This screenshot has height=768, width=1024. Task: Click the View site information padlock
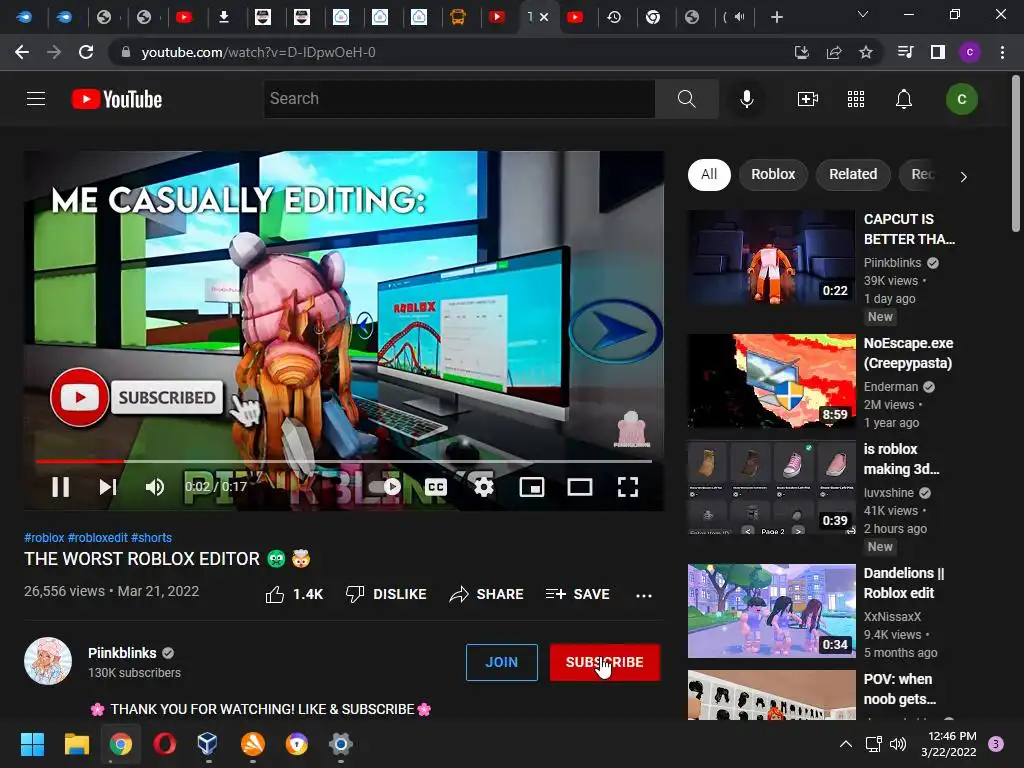[x=125, y=52]
